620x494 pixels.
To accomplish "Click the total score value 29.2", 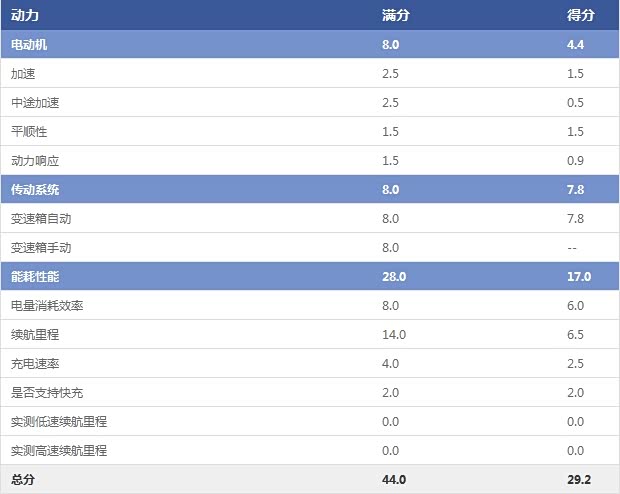I will [x=579, y=480].
